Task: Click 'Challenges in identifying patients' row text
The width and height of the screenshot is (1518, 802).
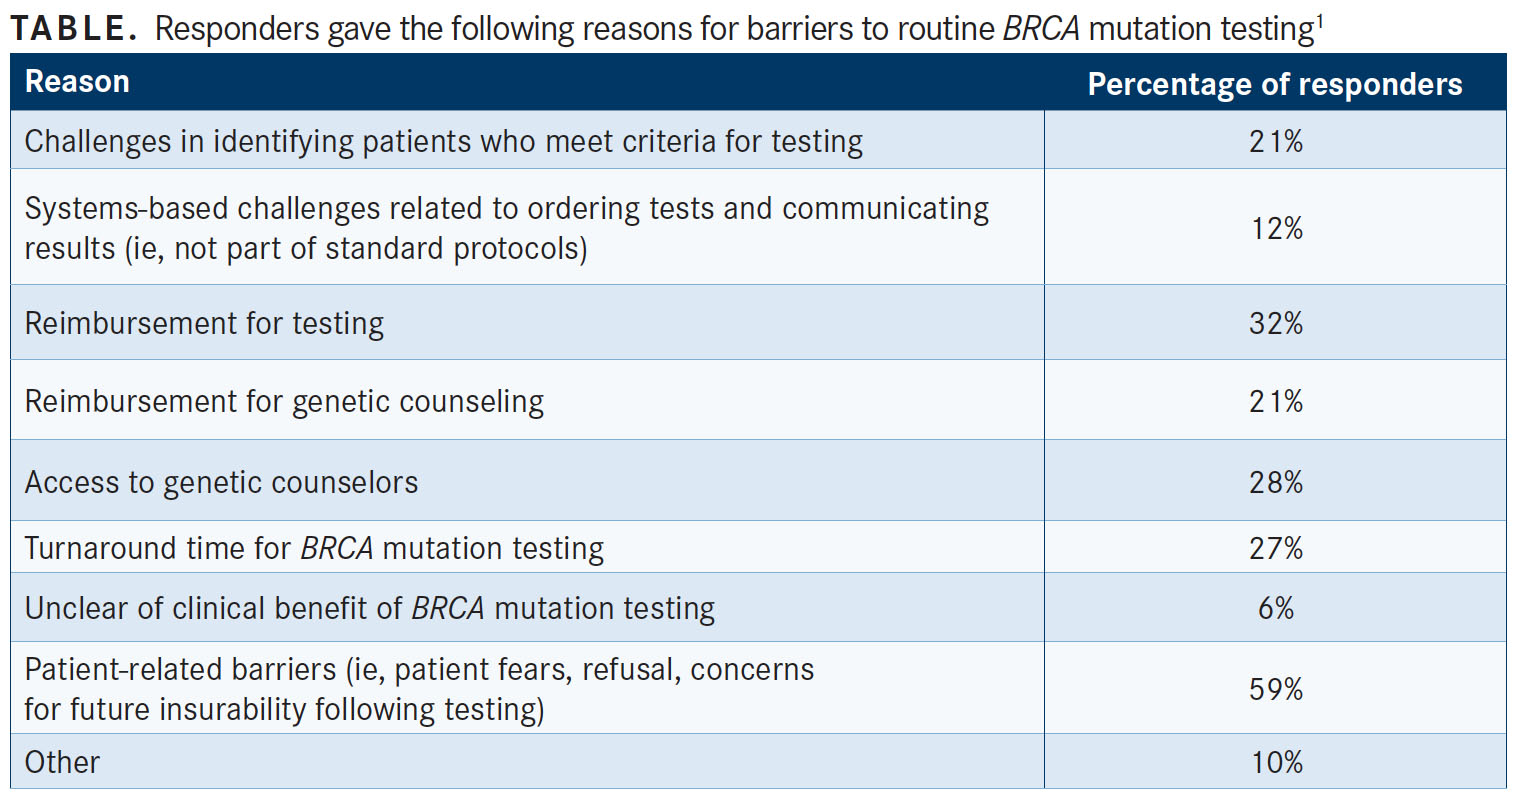Action: point(444,141)
